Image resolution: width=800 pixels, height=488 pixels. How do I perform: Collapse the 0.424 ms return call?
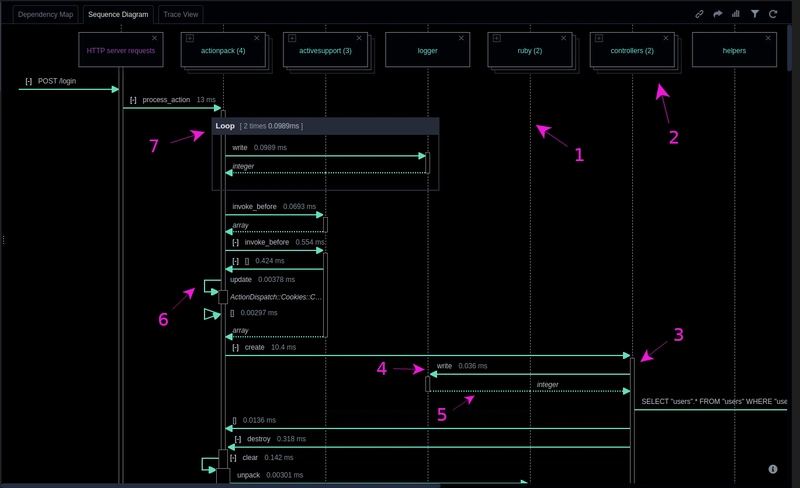(x=235, y=261)
